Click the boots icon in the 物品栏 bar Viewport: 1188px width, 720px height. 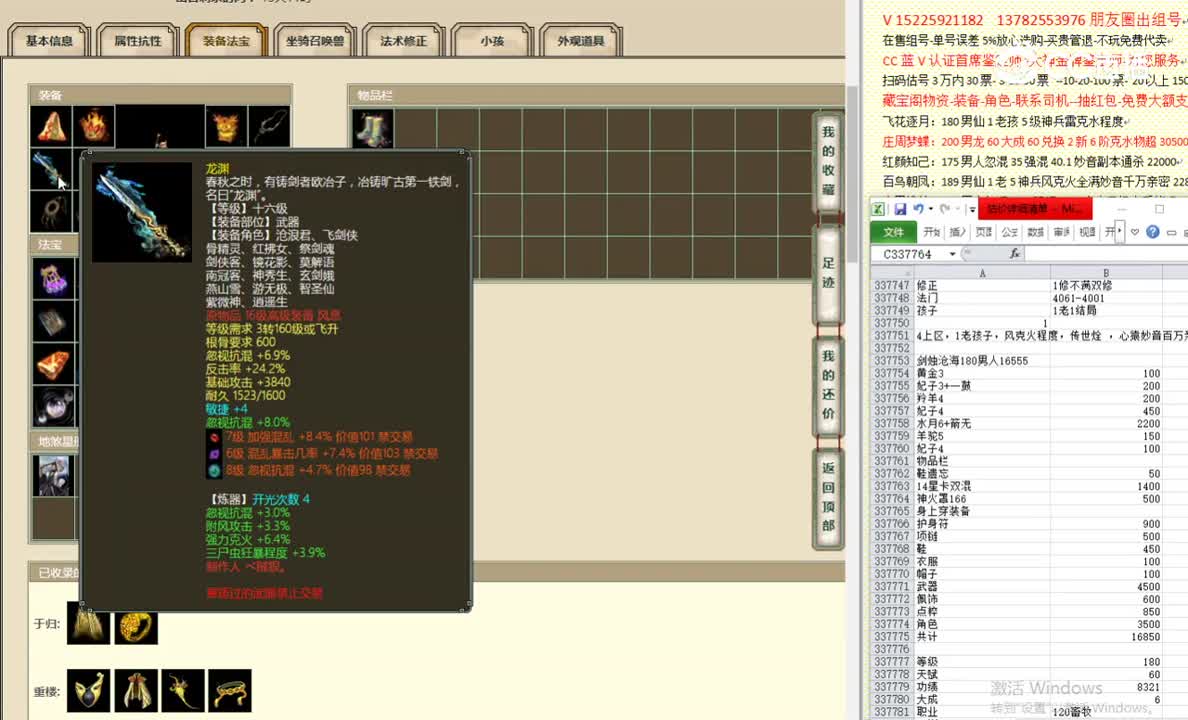371,128
